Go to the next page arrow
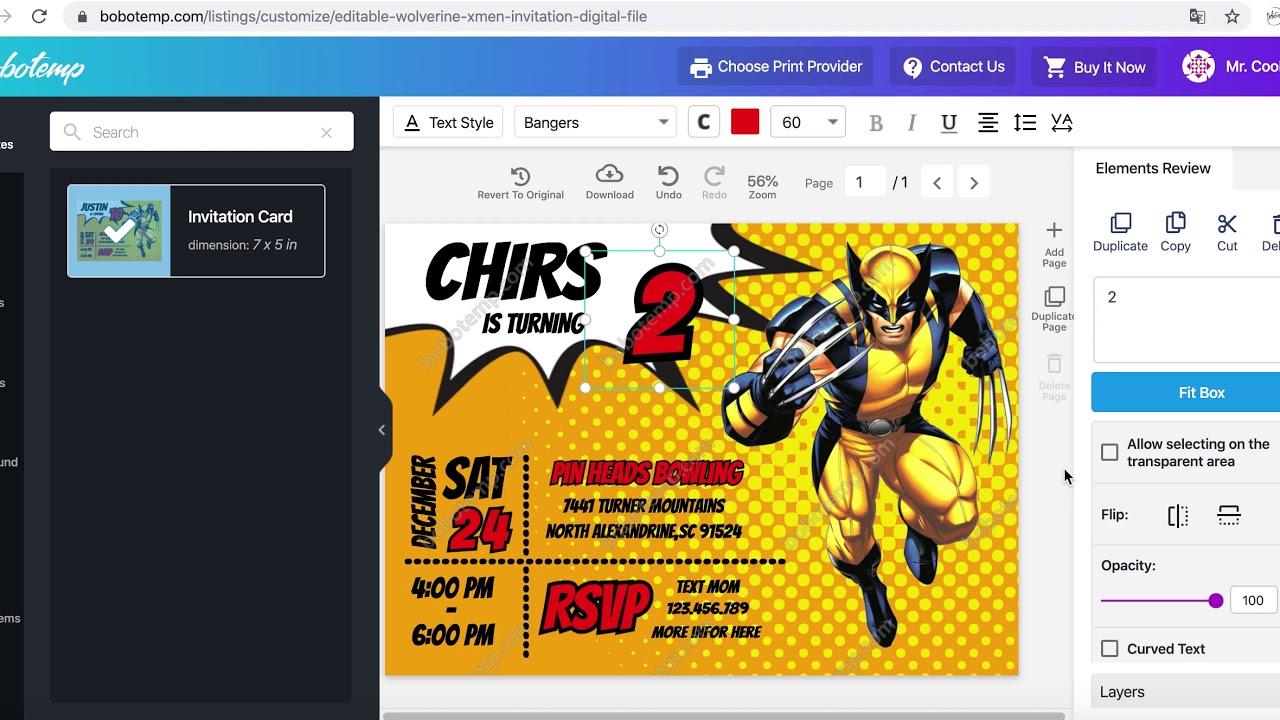 tap(974, 183)
